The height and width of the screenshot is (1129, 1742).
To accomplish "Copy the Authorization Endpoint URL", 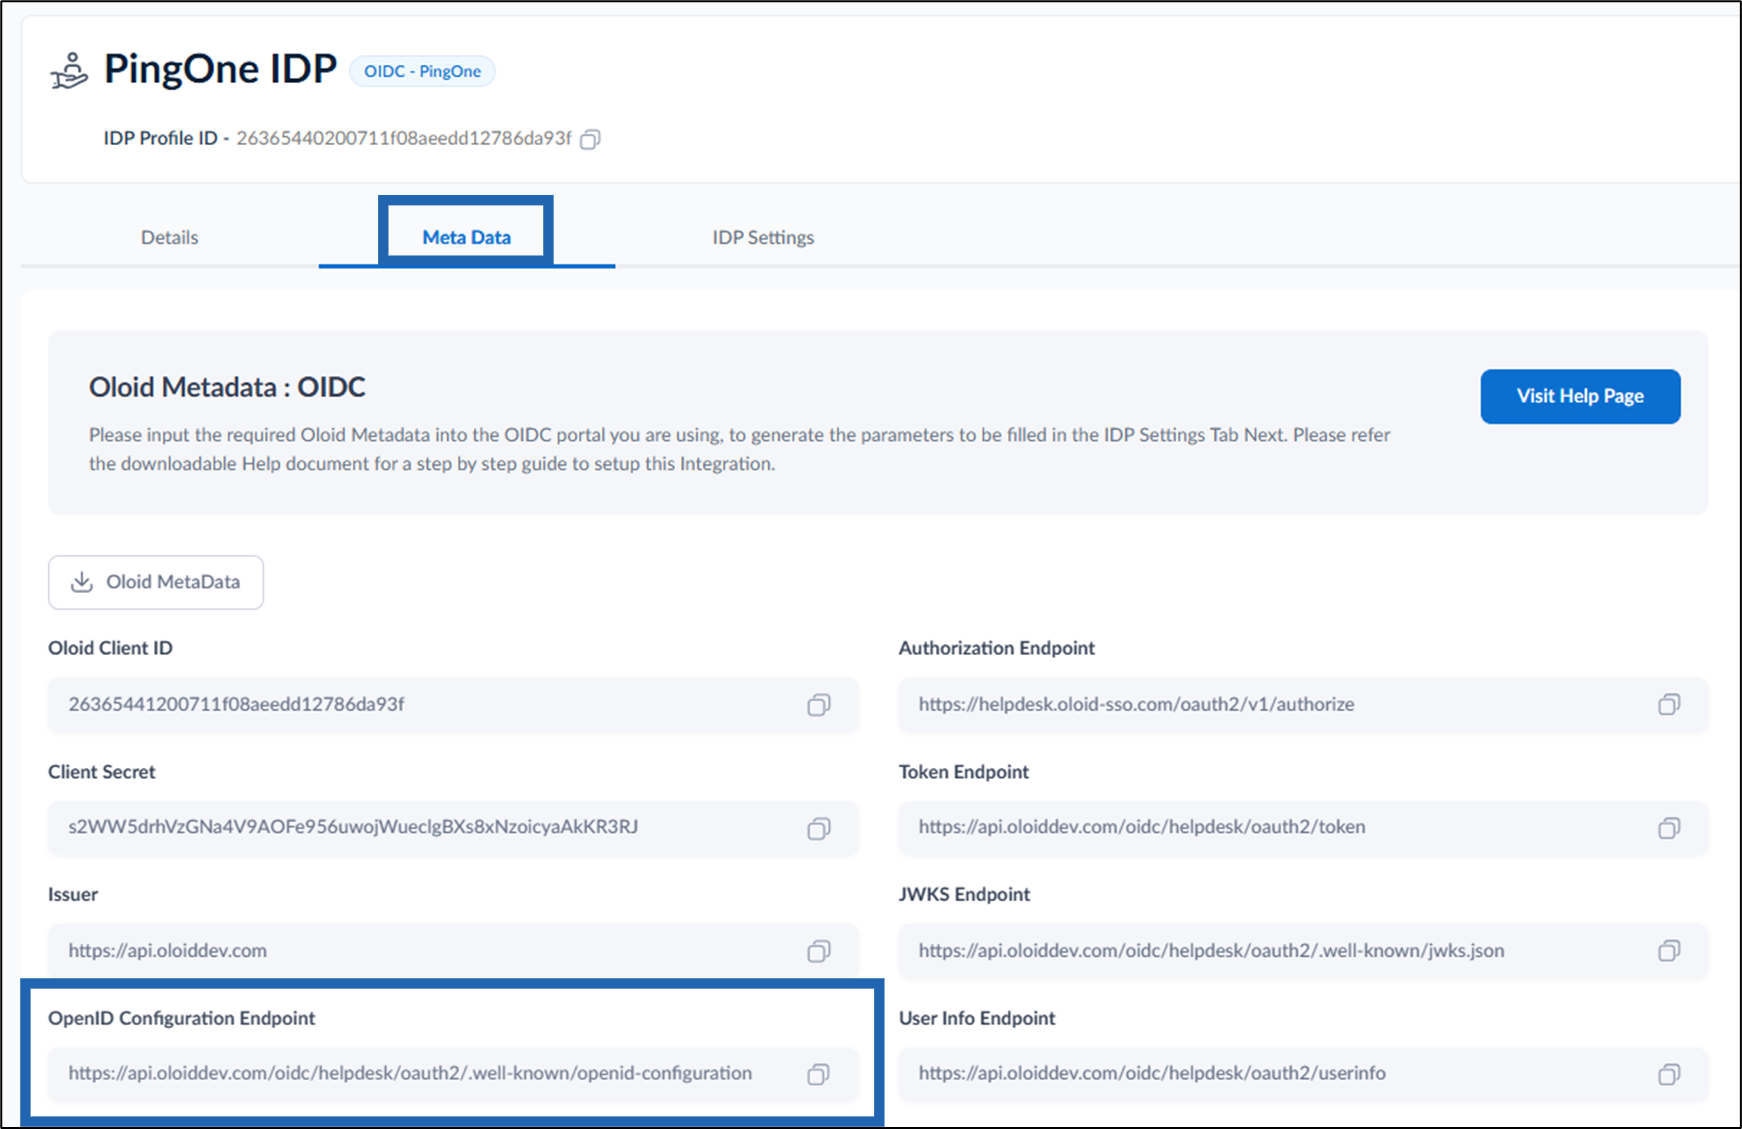I will click(x=1669, y=705).
